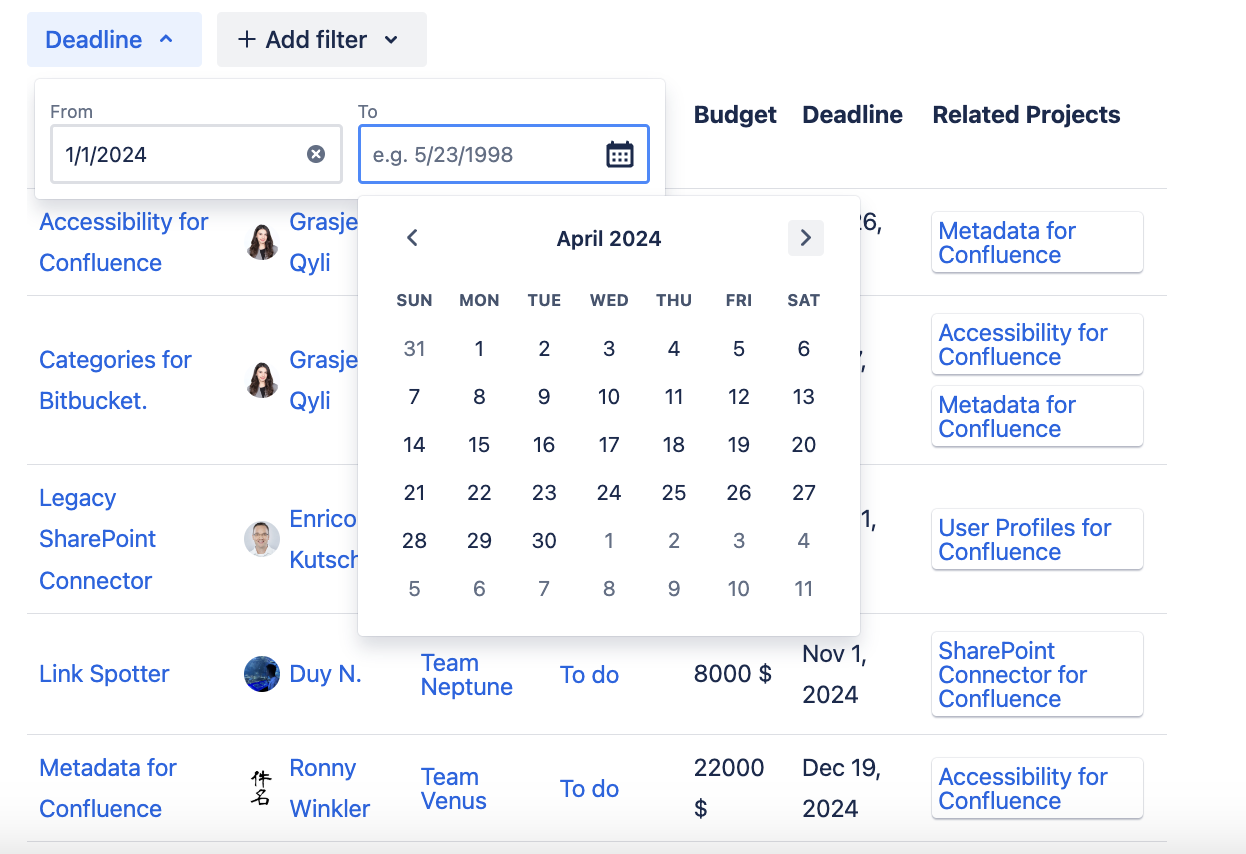This screenshot has height=854, width=1246.
Task: Click Ronny Winkler's avatar icon
Action: coord(261,788)
